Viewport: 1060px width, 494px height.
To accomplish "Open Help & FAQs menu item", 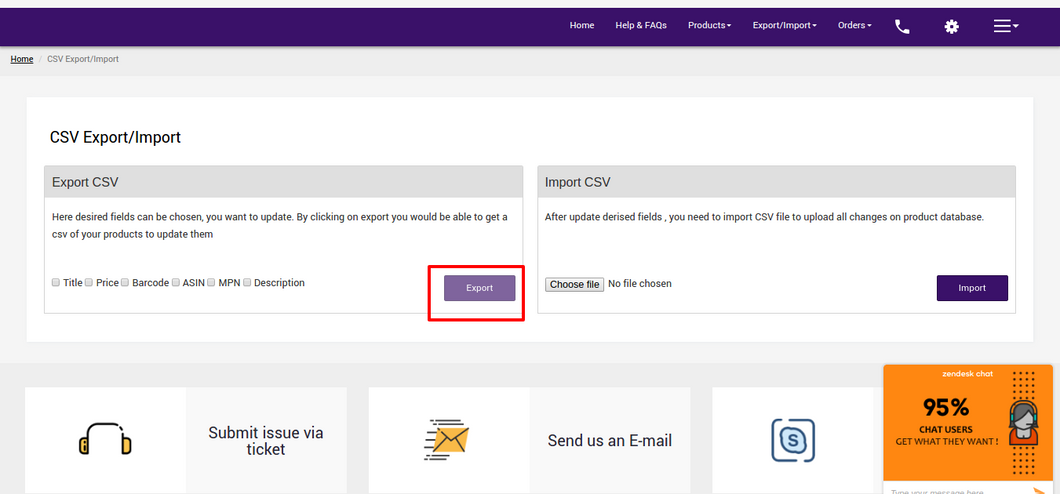I will point(641,25).
